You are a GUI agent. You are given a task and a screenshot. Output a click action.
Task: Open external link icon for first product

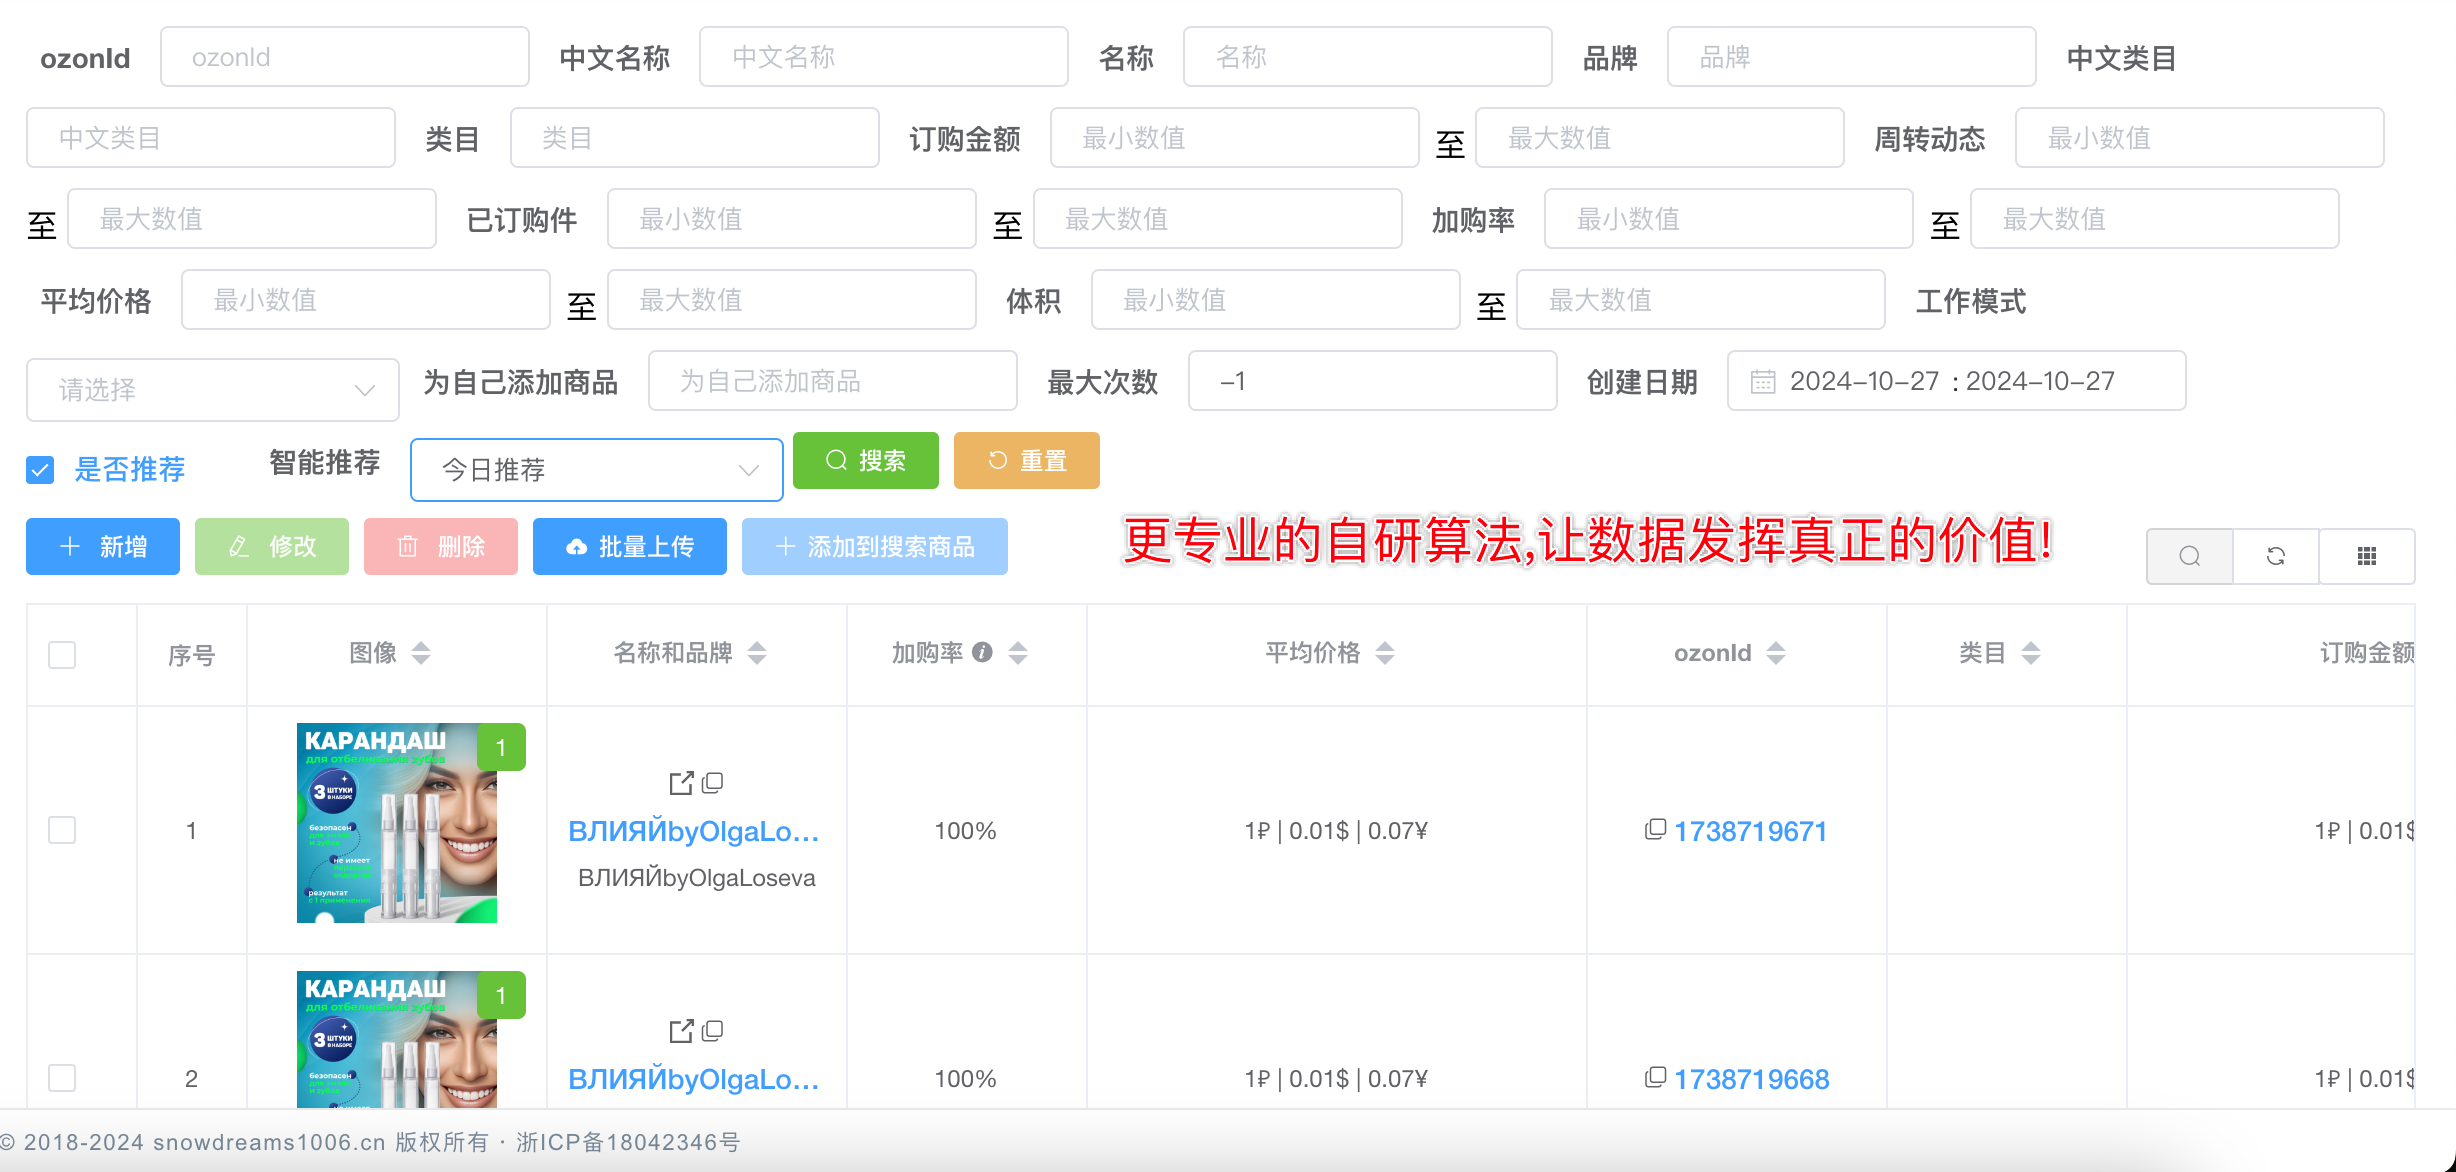681,783
